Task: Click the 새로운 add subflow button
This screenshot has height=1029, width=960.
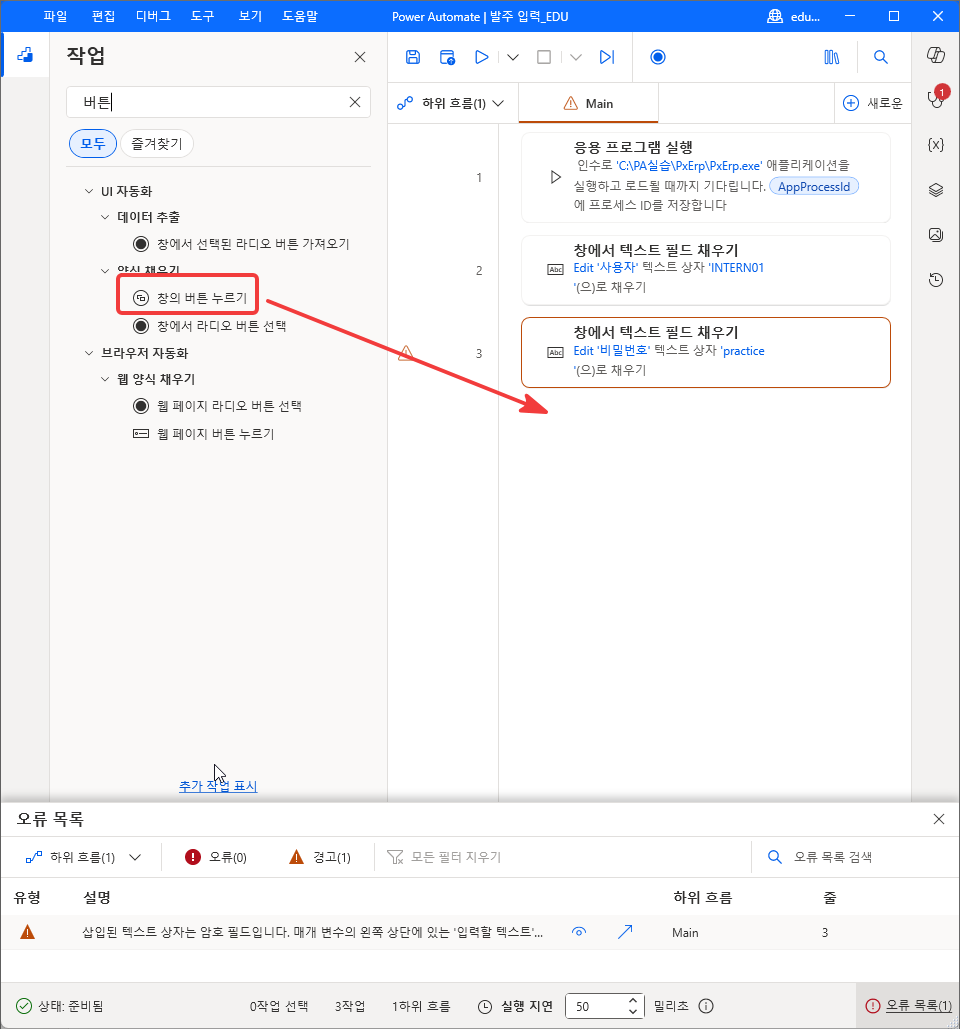Action: 873,103
